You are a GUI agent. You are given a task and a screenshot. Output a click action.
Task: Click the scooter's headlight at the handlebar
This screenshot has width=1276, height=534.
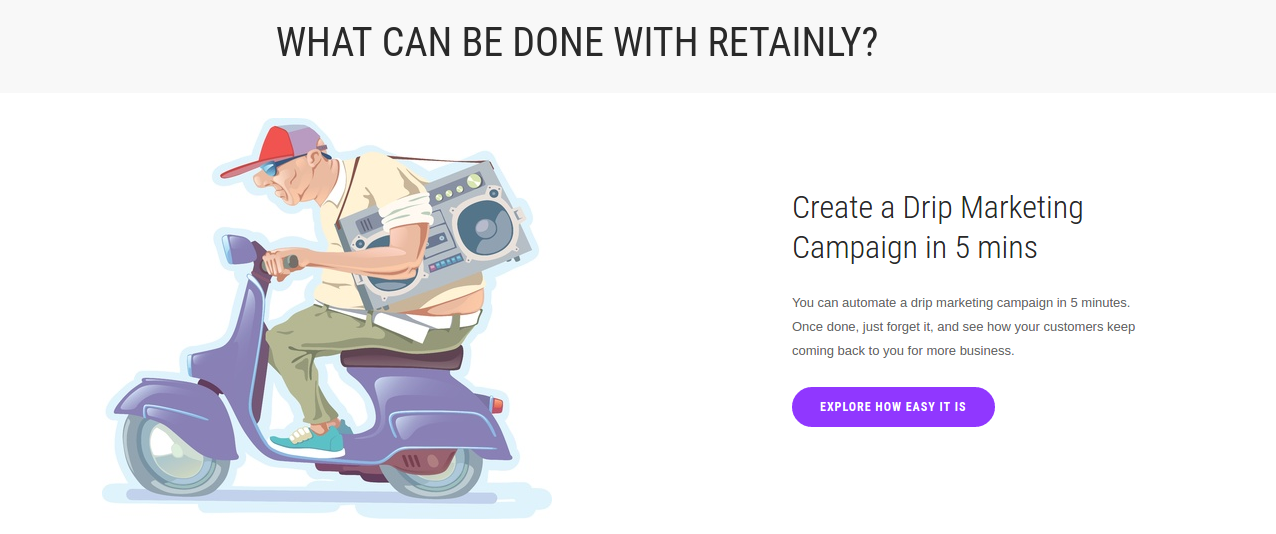click(x=234, y=248)
